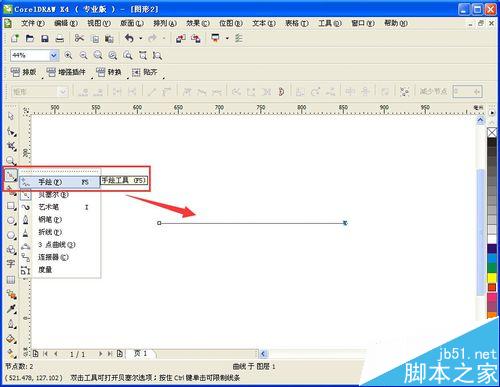Expand the application launcher dropdown arrow
500x387 pixels.
(227, 39)
